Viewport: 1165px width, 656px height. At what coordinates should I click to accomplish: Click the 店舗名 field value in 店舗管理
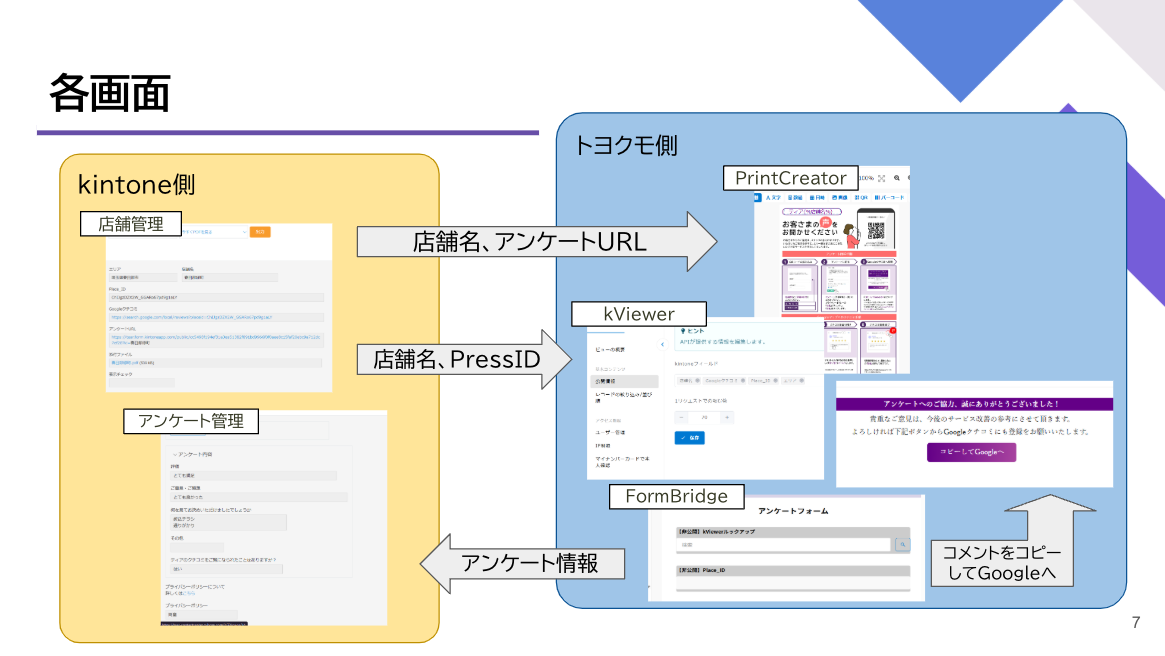click(x=230, y=277)
